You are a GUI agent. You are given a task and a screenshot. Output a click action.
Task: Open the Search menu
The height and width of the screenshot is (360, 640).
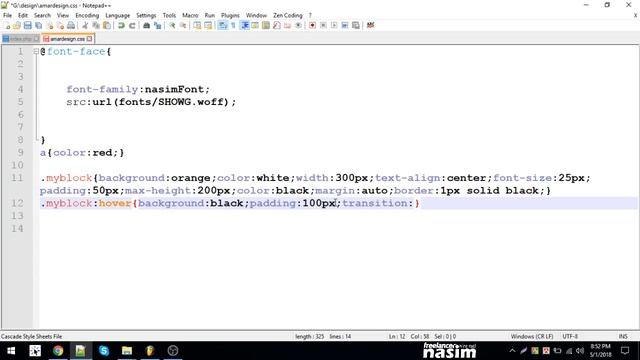coord(42,15)
